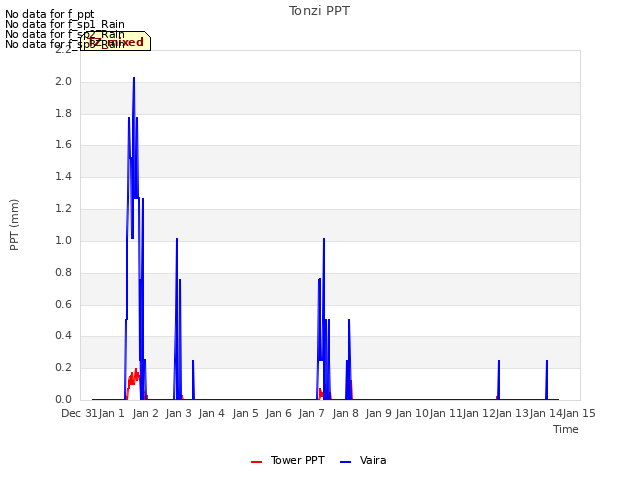
Task: Click the Jan 5 x-axis tick label
Action: 245,413
